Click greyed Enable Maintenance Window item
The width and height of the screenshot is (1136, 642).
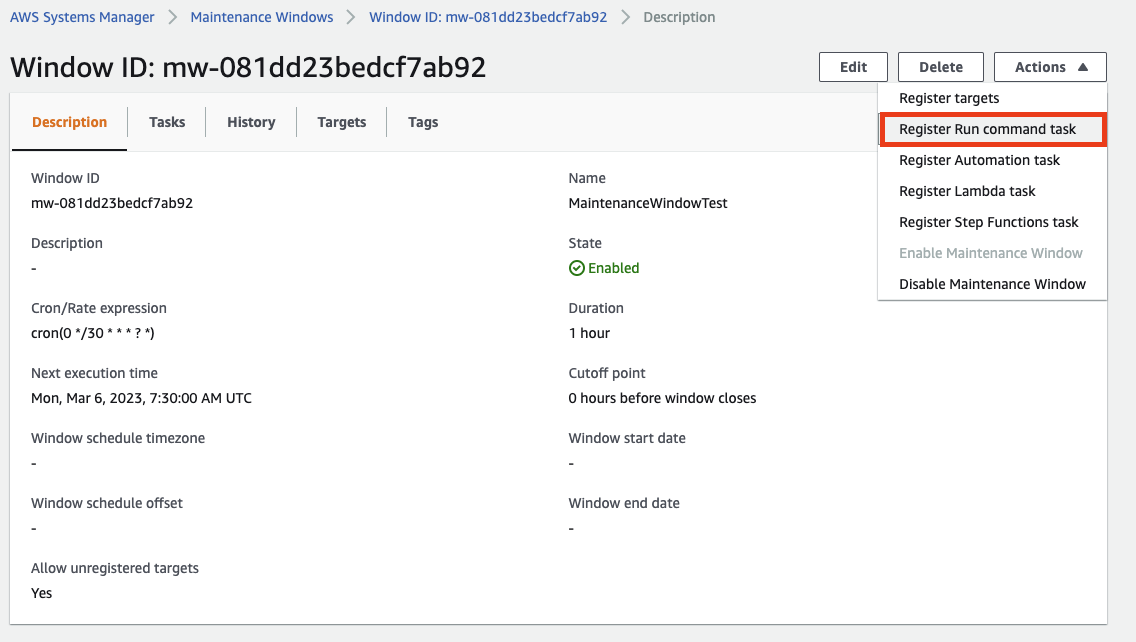point(992,253)
